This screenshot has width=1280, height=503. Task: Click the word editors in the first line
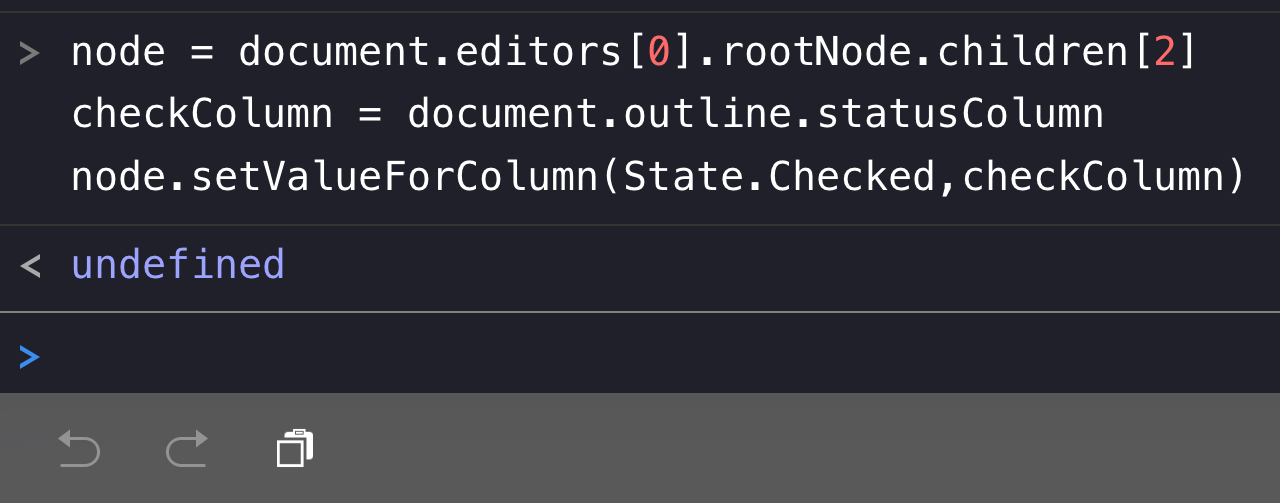click(539, 52)
